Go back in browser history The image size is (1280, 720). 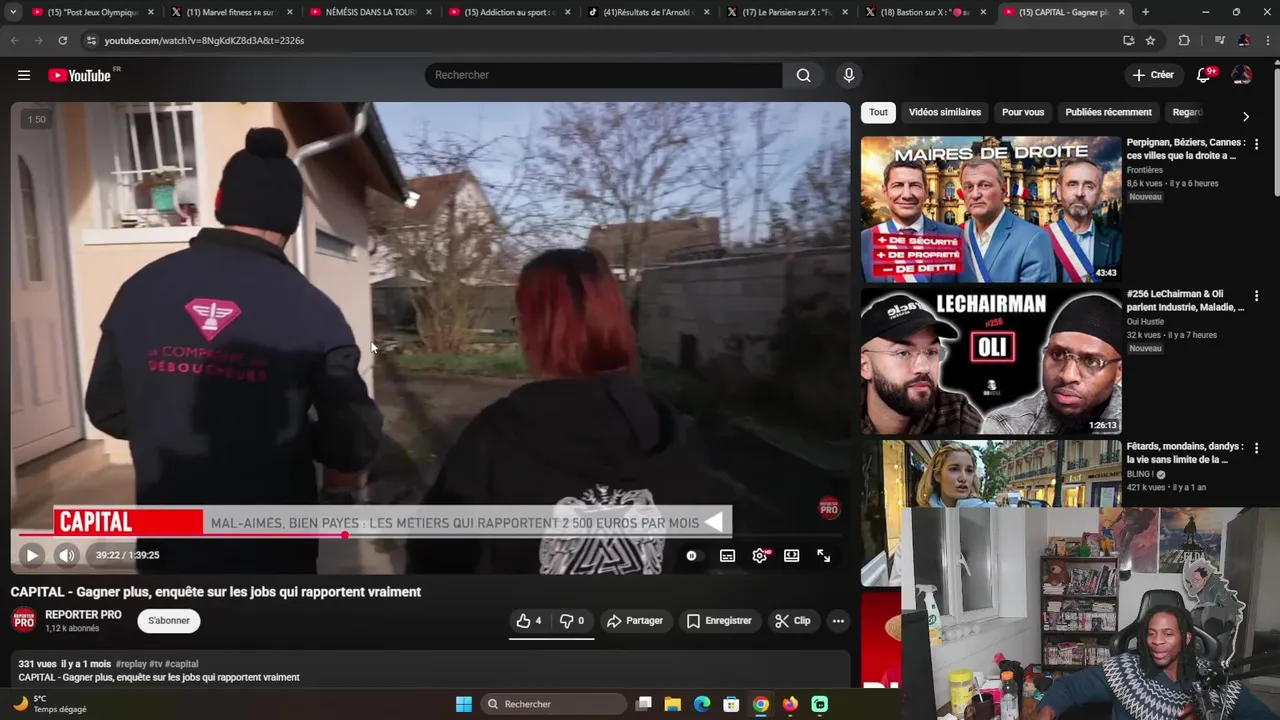[14, 40]
